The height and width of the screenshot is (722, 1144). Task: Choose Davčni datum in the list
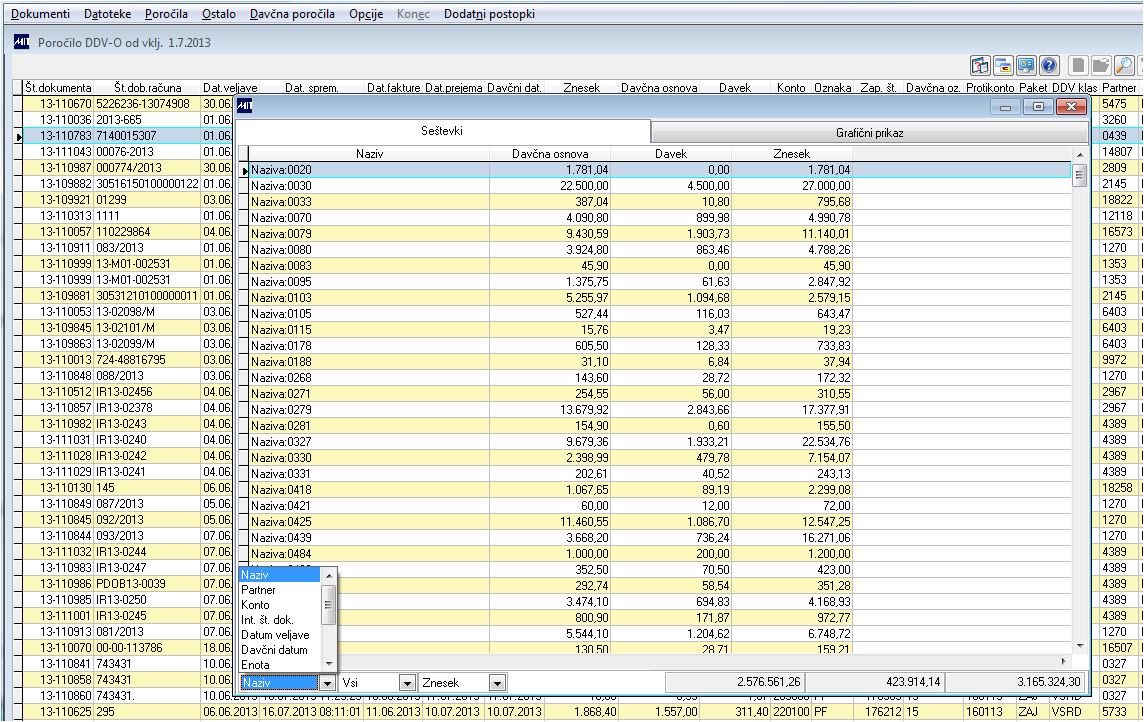(x=280, y=650)
